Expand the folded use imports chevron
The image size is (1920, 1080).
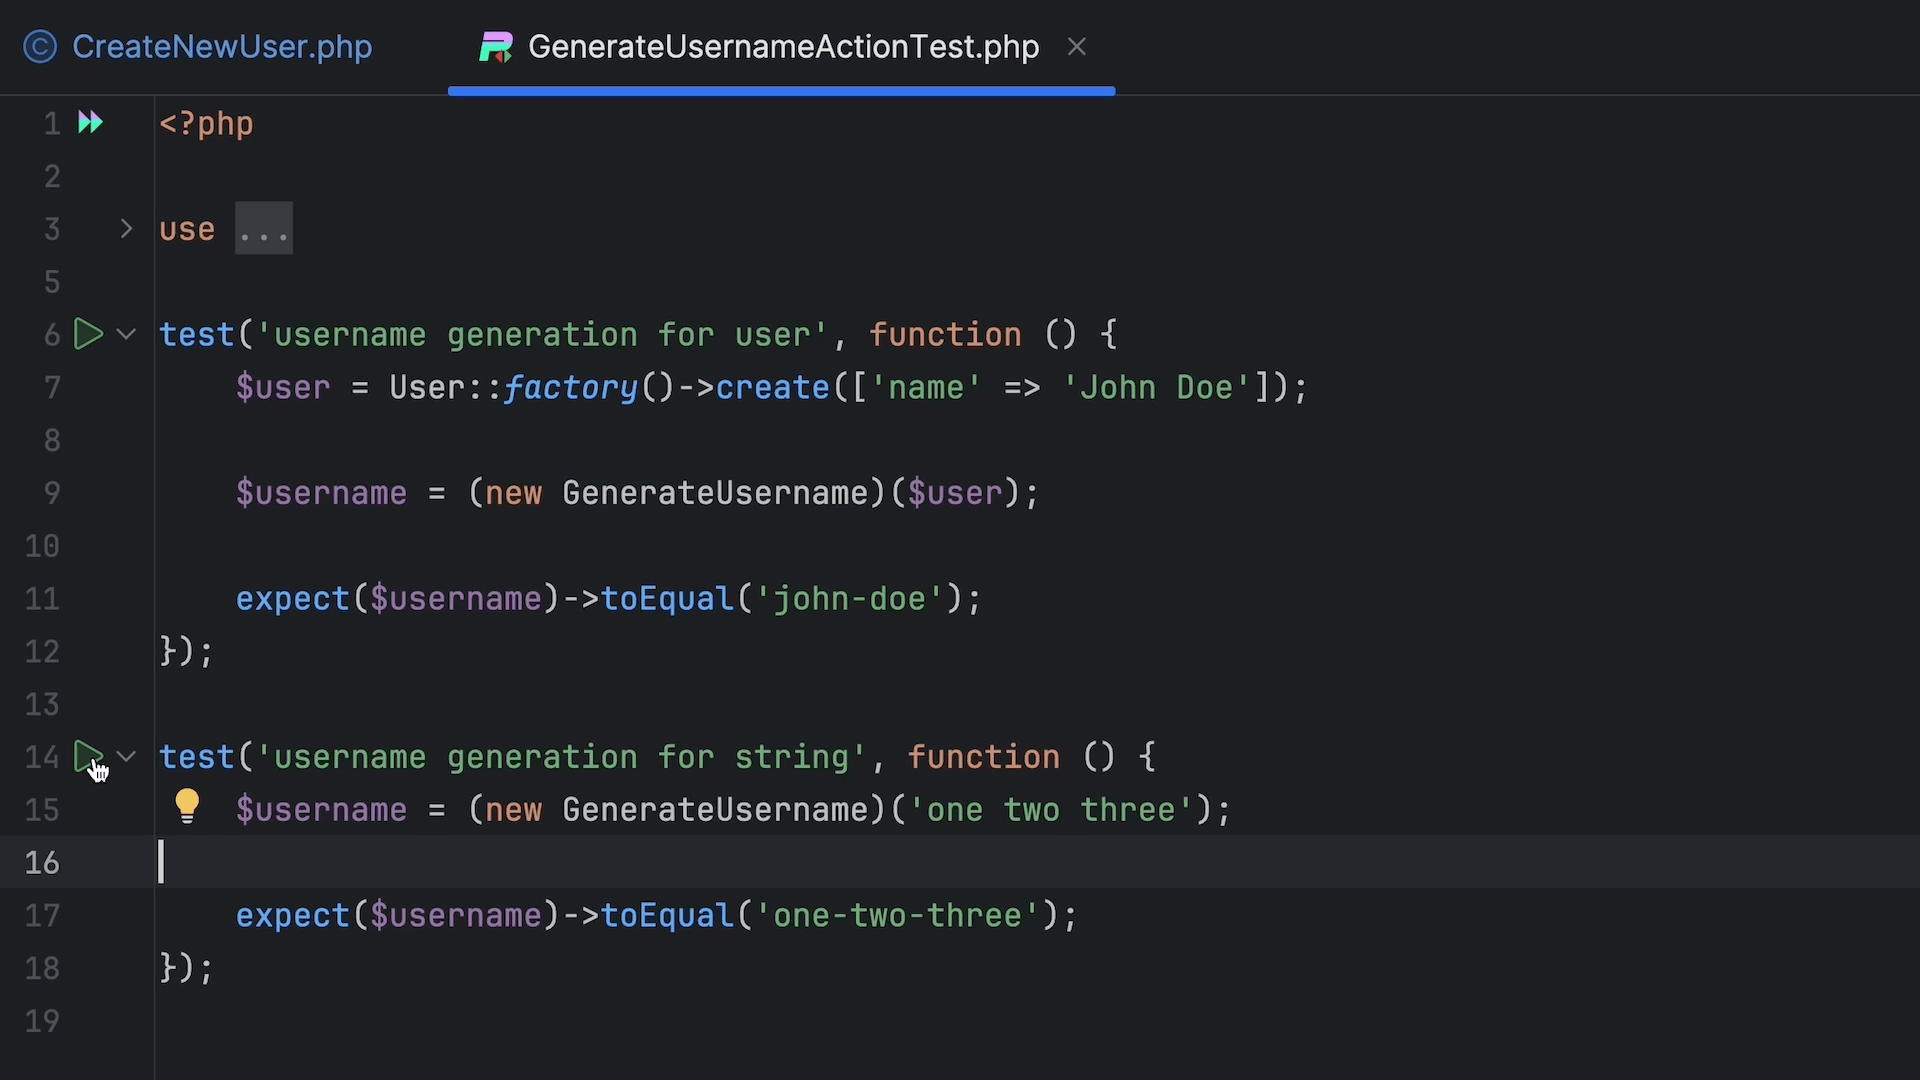click(126, 229)
